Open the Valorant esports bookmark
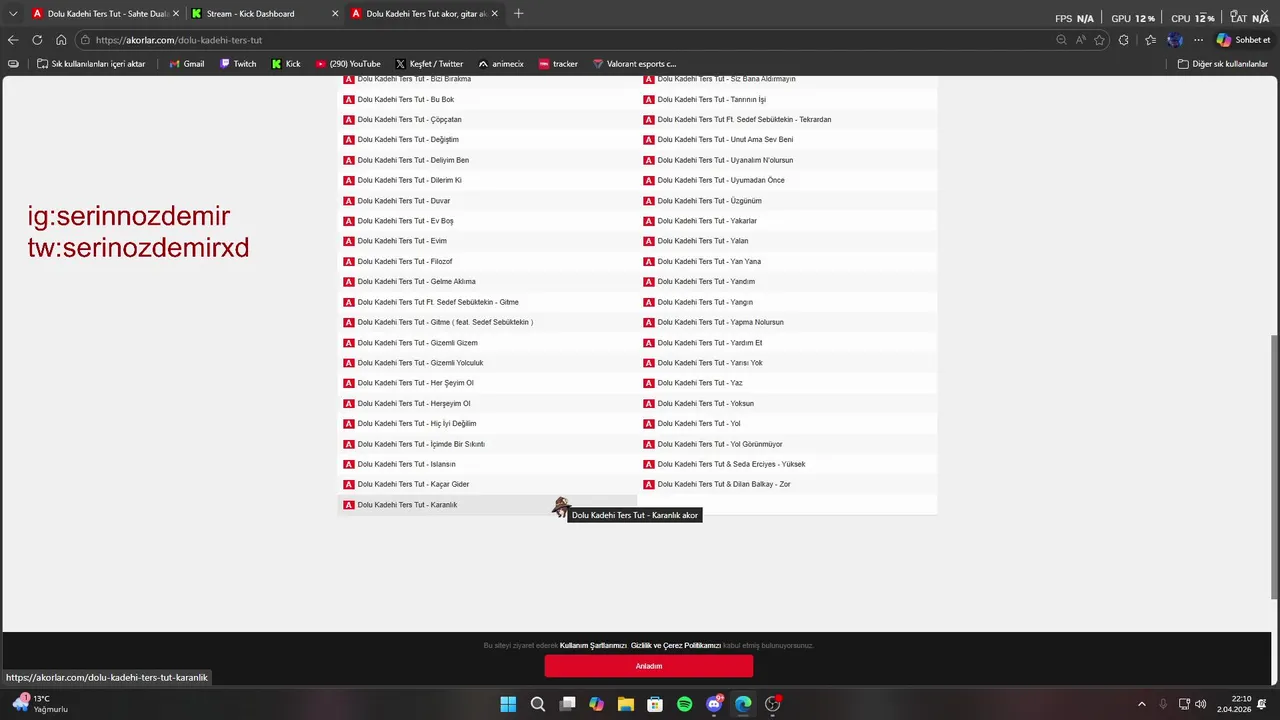This screenshot has width=1280, height=720. tap(634, 64)
